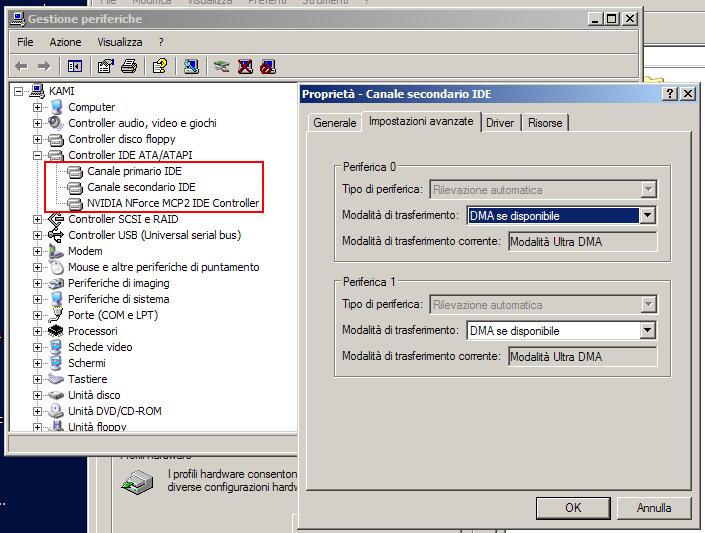Click the Controller SCSI e RAID icon
This screenshot has height=533, width=705.
tap(56, 219)
